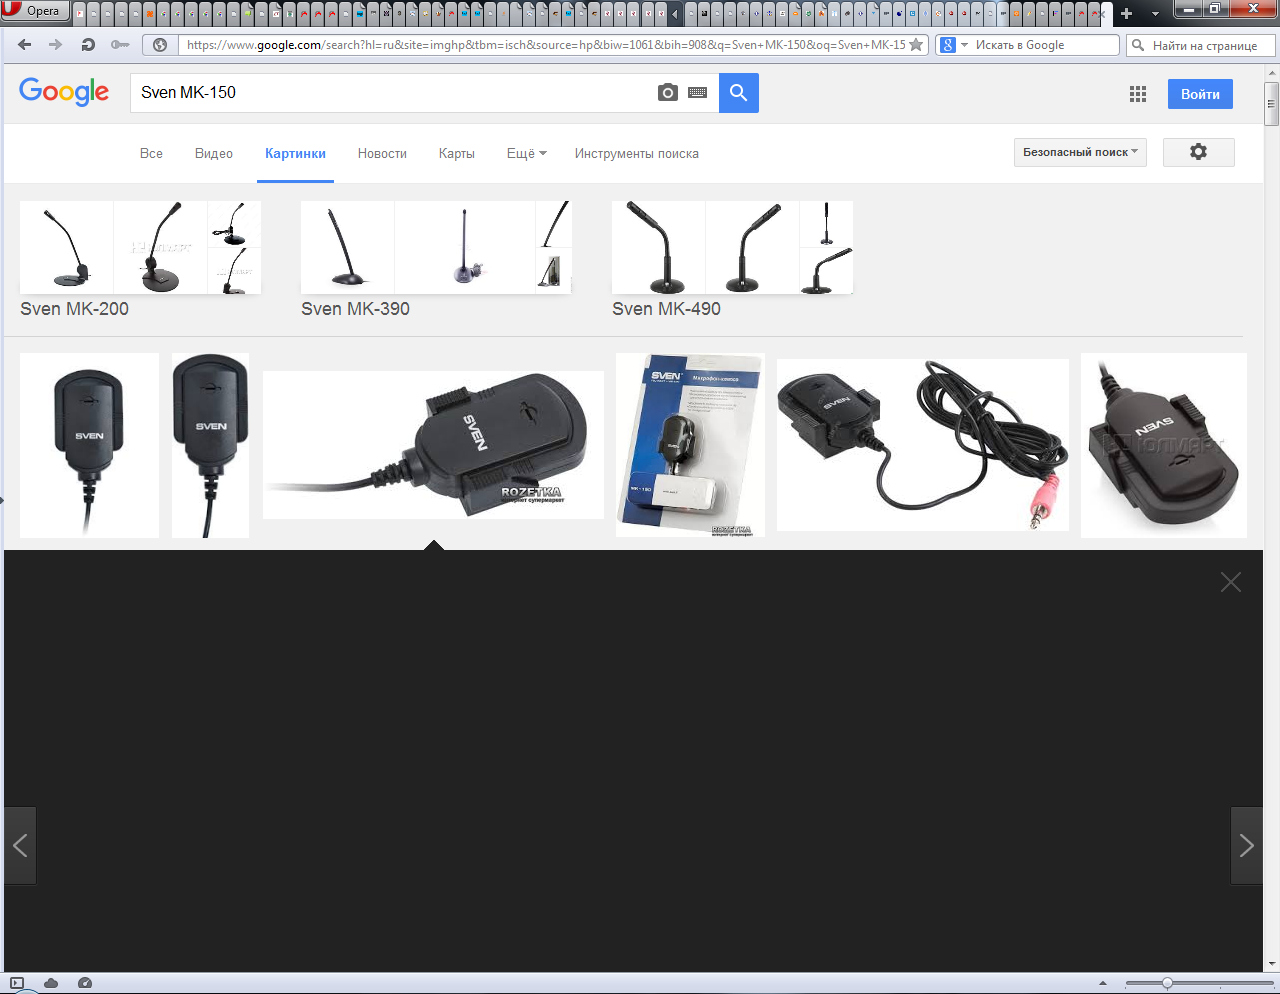This screenshot has width=1280, height=994.
Task: Bookmark this page with the star icon
Action: 916,45
